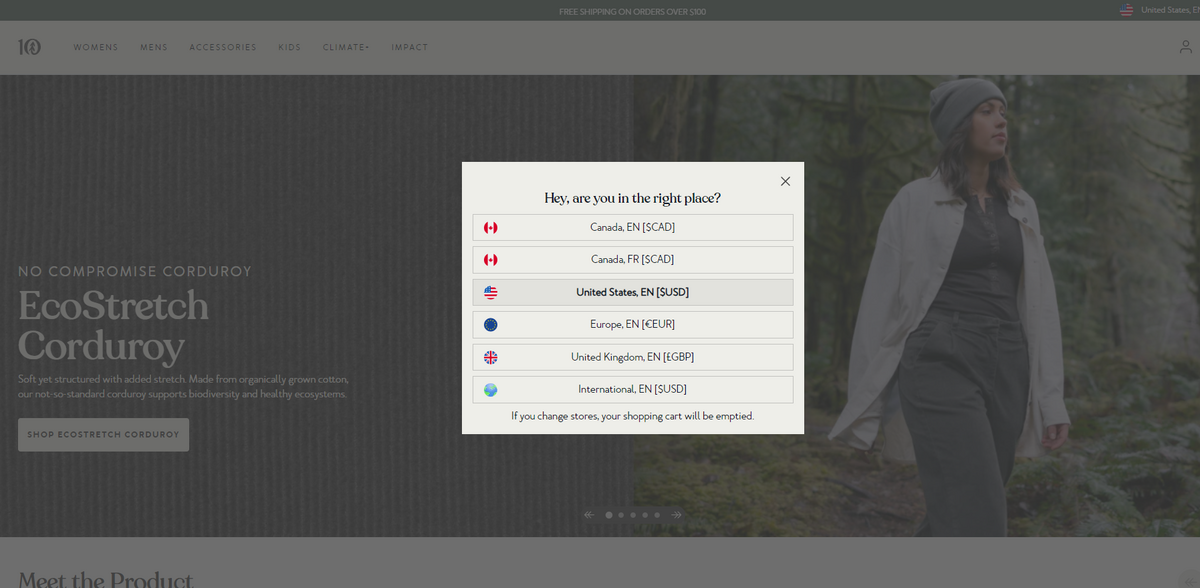The image size is (1200, 588).
Task: Open the ACCESSORIES menu
Action: (223, 47)
